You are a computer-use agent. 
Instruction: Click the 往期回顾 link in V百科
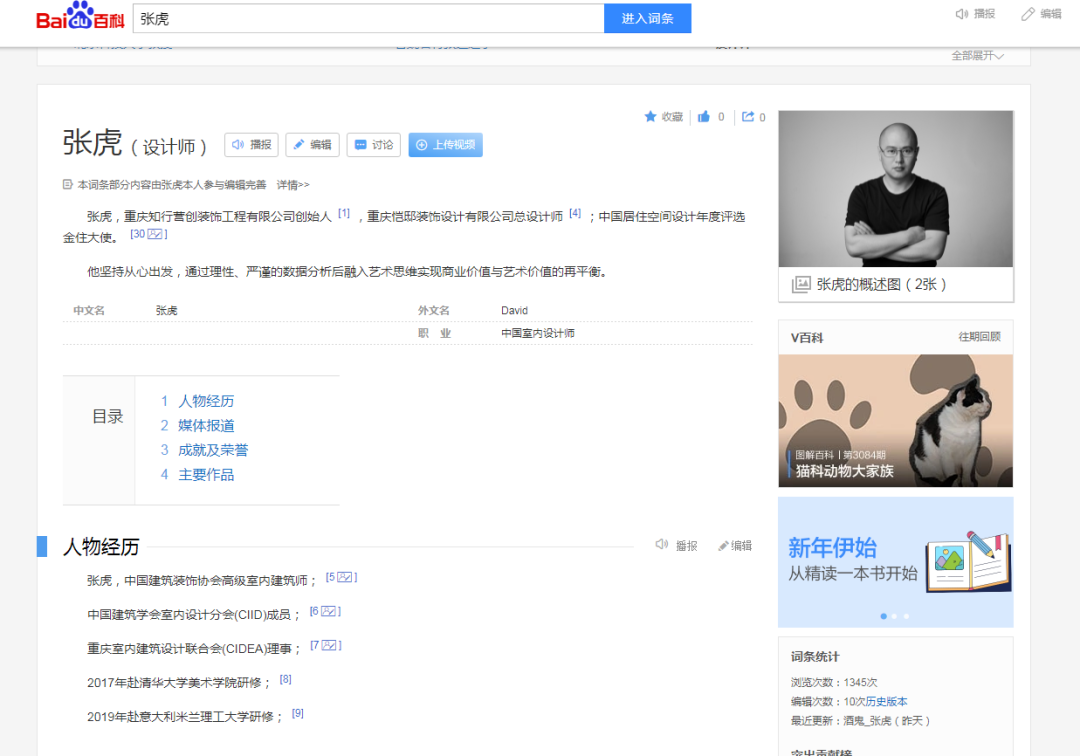click(979, 337)
